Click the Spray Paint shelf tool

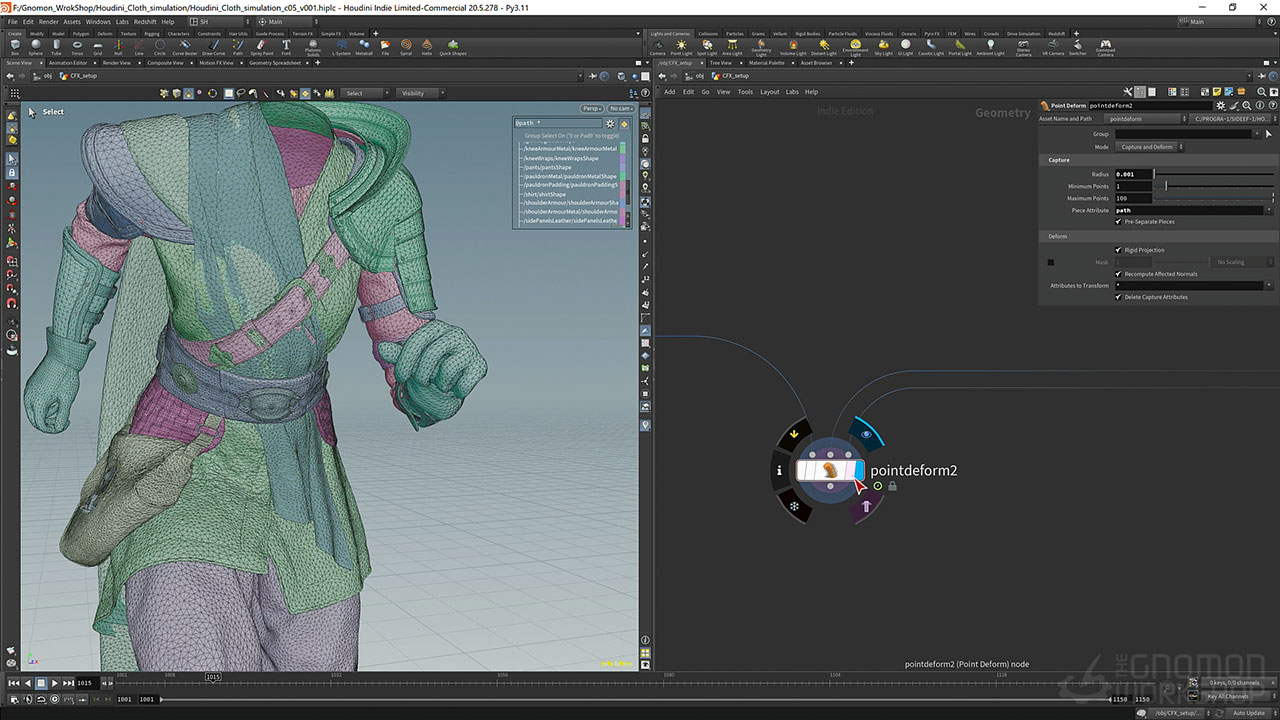[262, 46]
